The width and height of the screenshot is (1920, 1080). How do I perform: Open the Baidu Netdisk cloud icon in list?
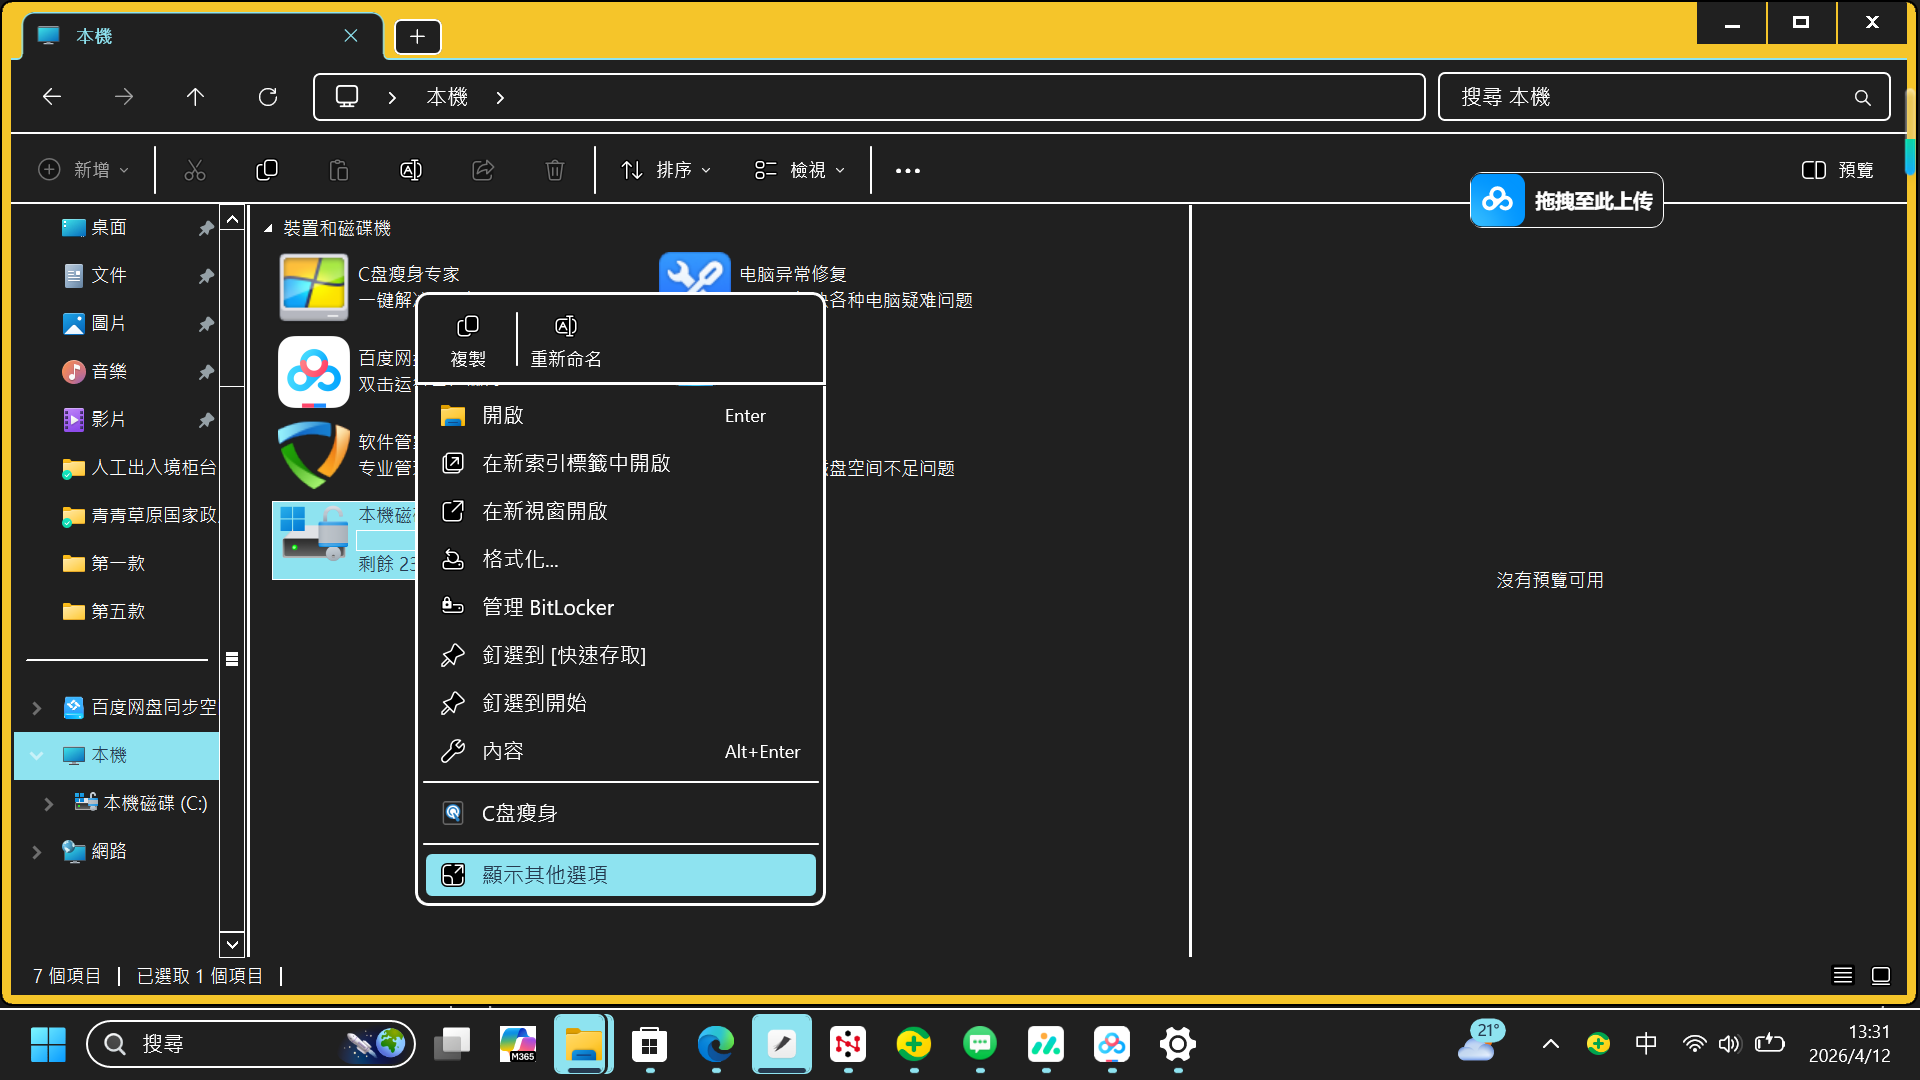pos(314,371)
